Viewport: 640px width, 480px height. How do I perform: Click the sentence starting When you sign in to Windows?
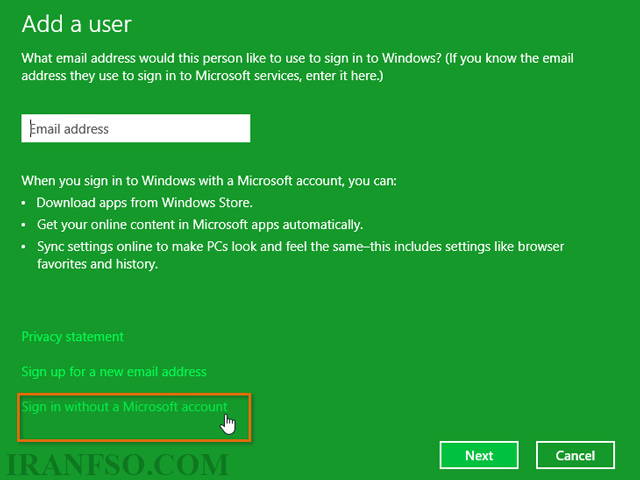(209, 181)
